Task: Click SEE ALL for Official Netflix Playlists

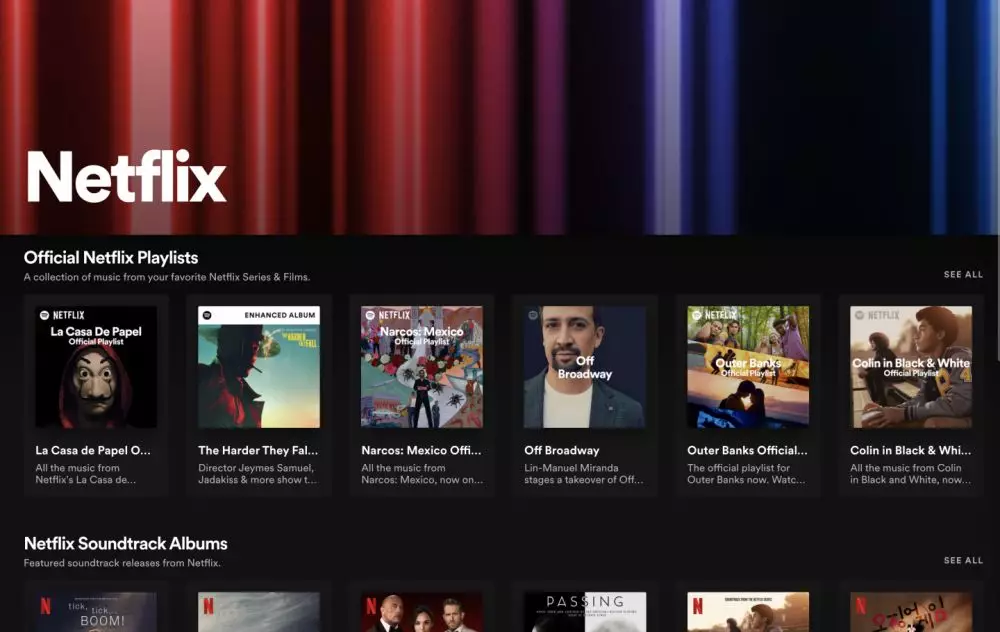Action: [964, 273]
